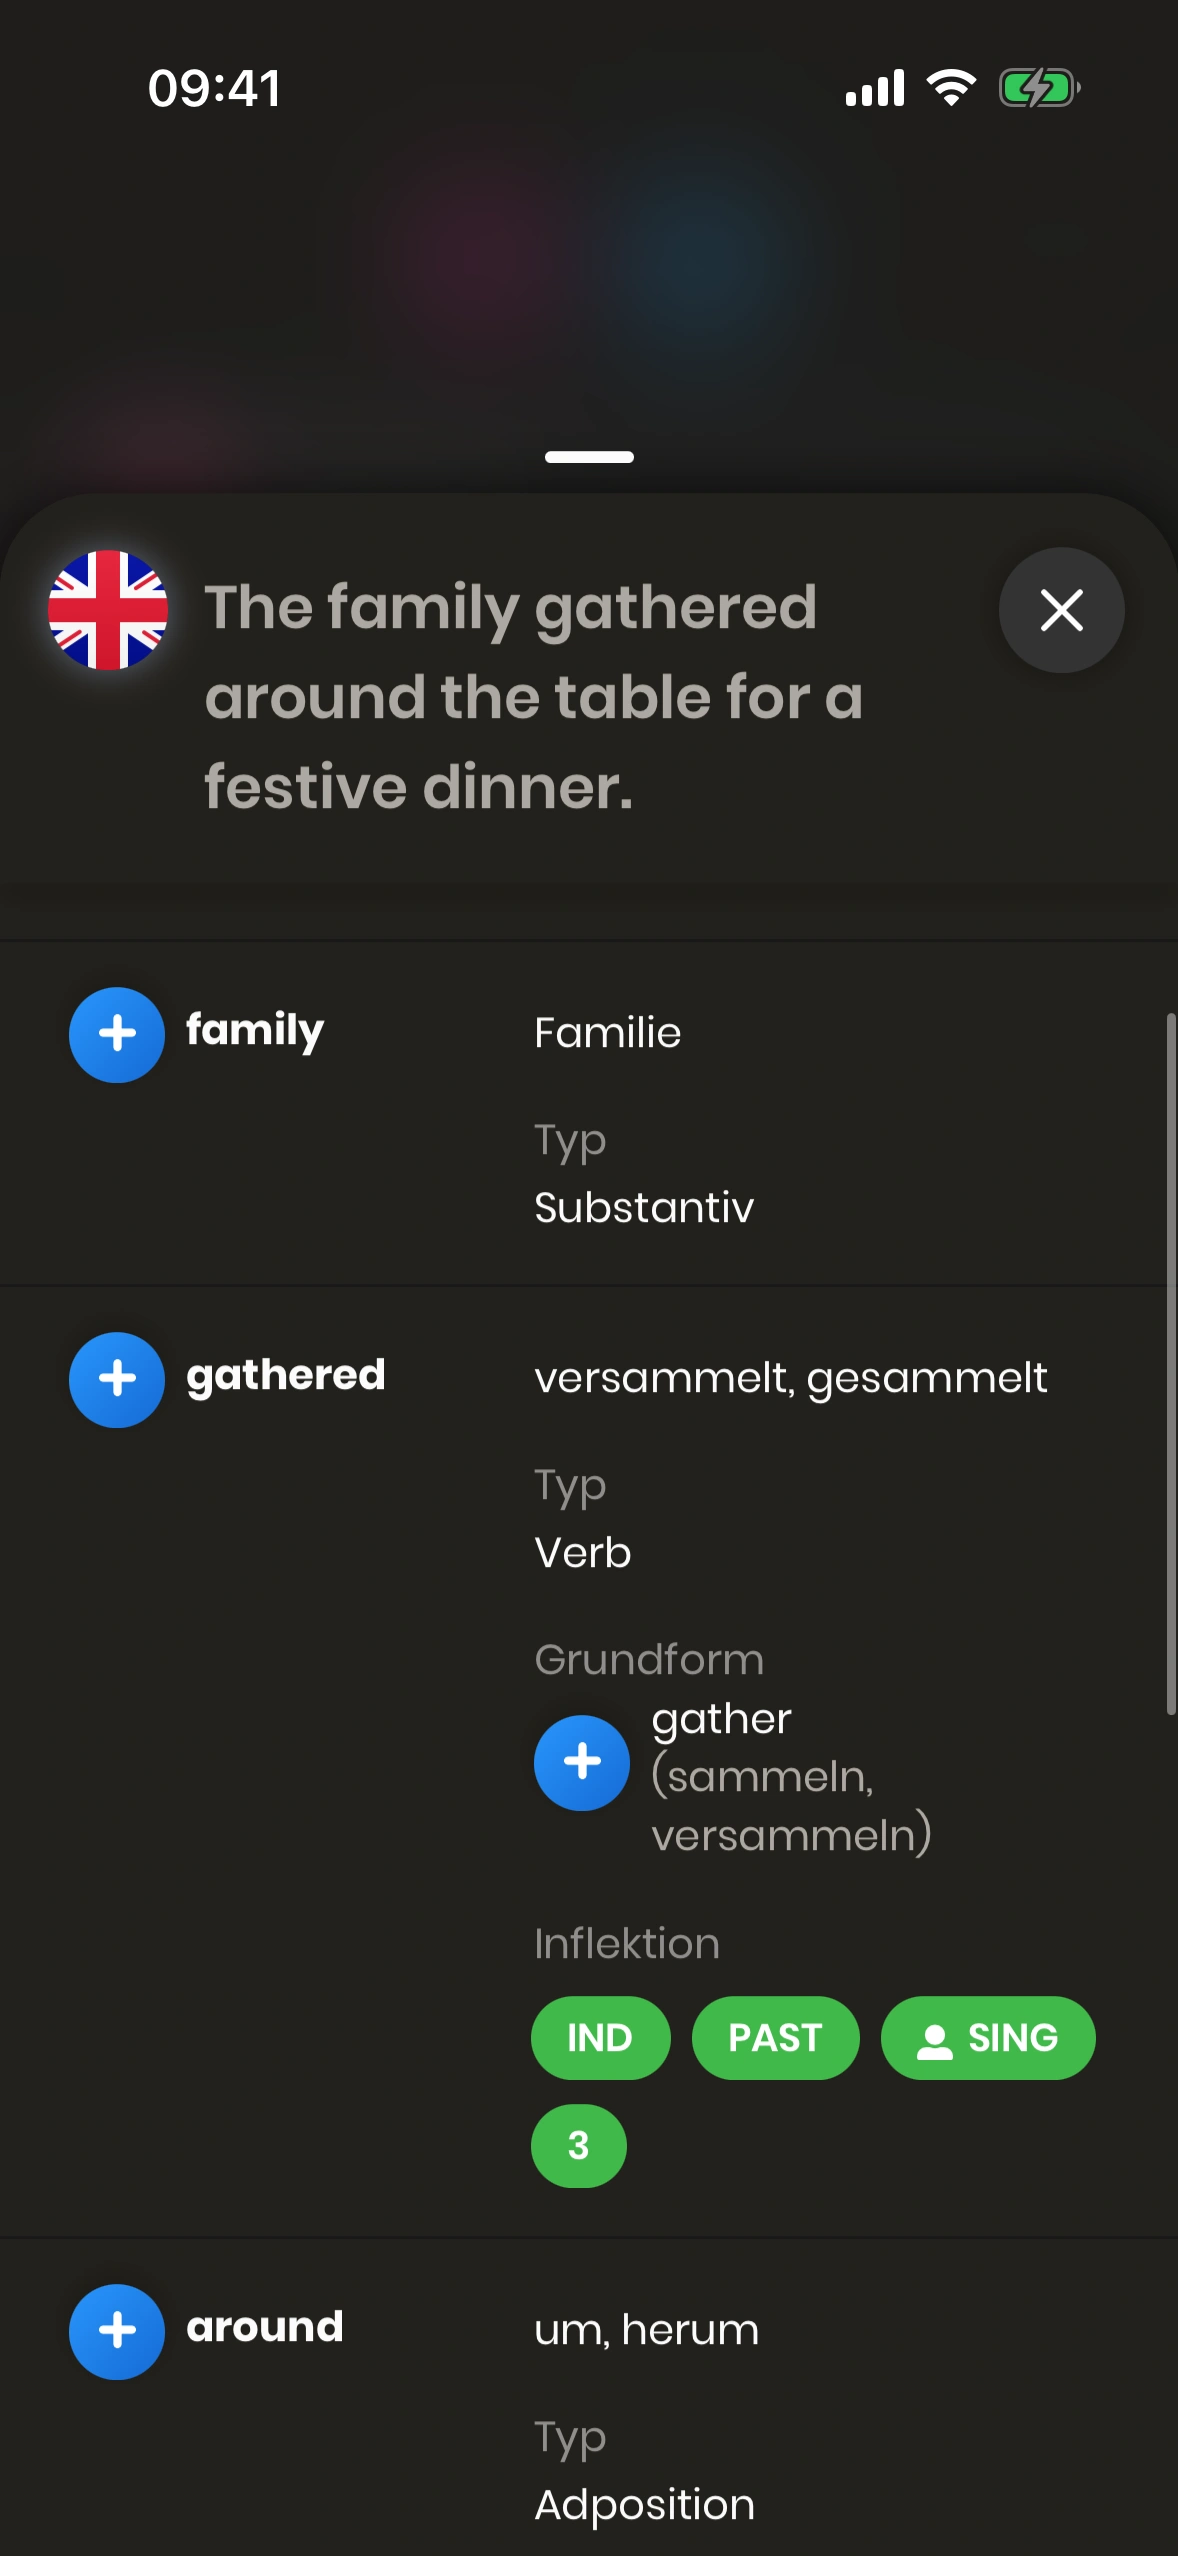Tap the person '3' tag
The height and width of the screenshot is (2556, 1178).
[578, 2145]
